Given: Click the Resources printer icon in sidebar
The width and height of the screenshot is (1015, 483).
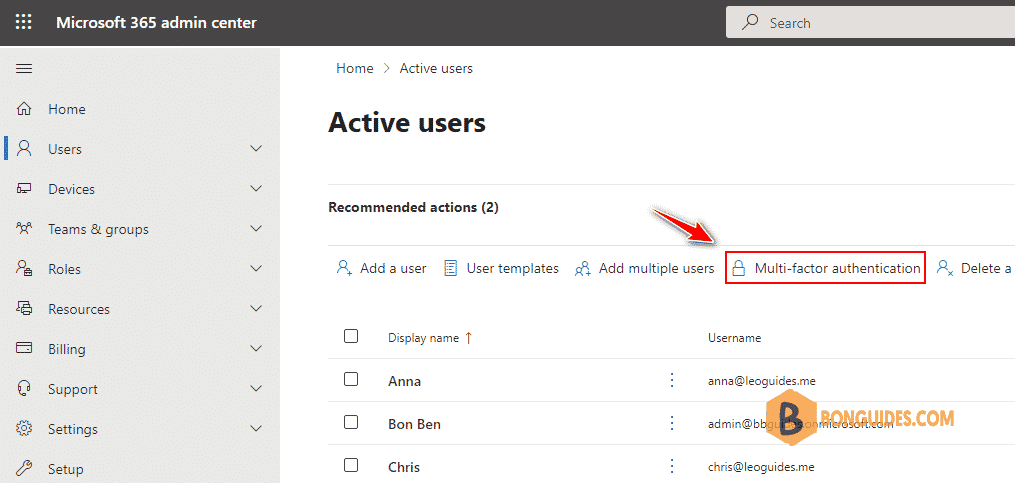Looking at the screenshot, I should 24,309.
